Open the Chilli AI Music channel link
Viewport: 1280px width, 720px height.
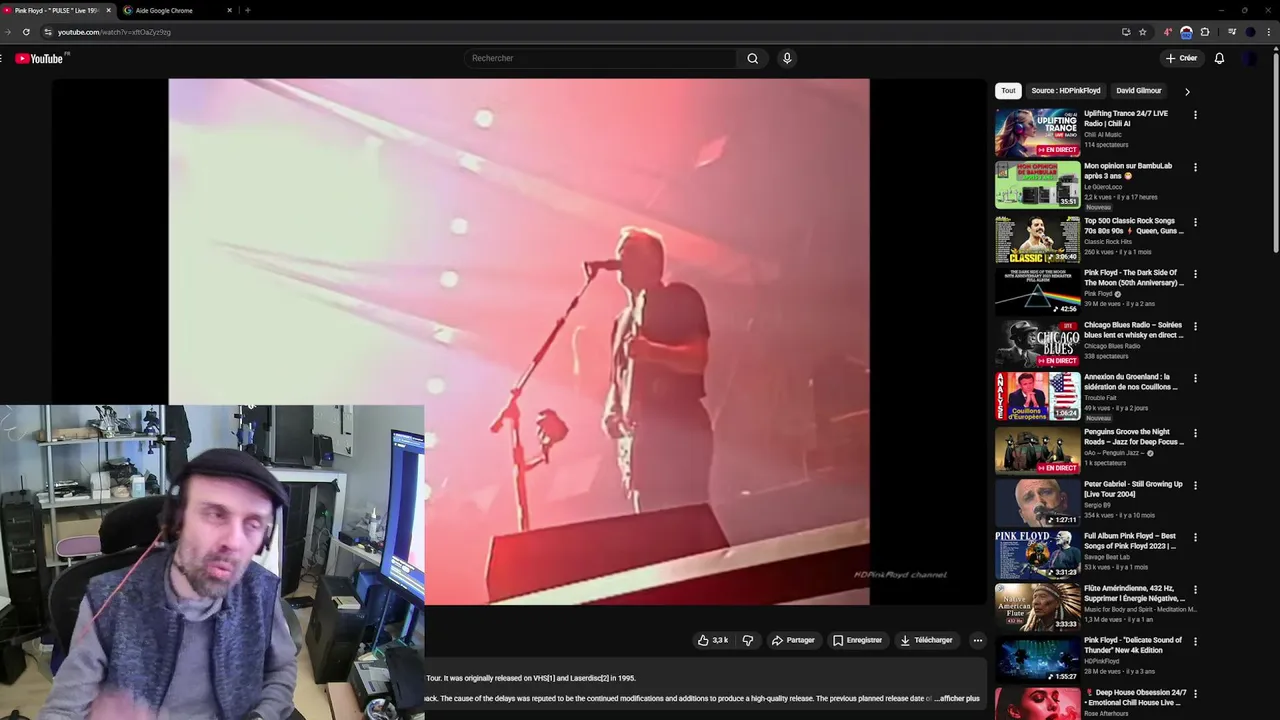[1103, 135]
